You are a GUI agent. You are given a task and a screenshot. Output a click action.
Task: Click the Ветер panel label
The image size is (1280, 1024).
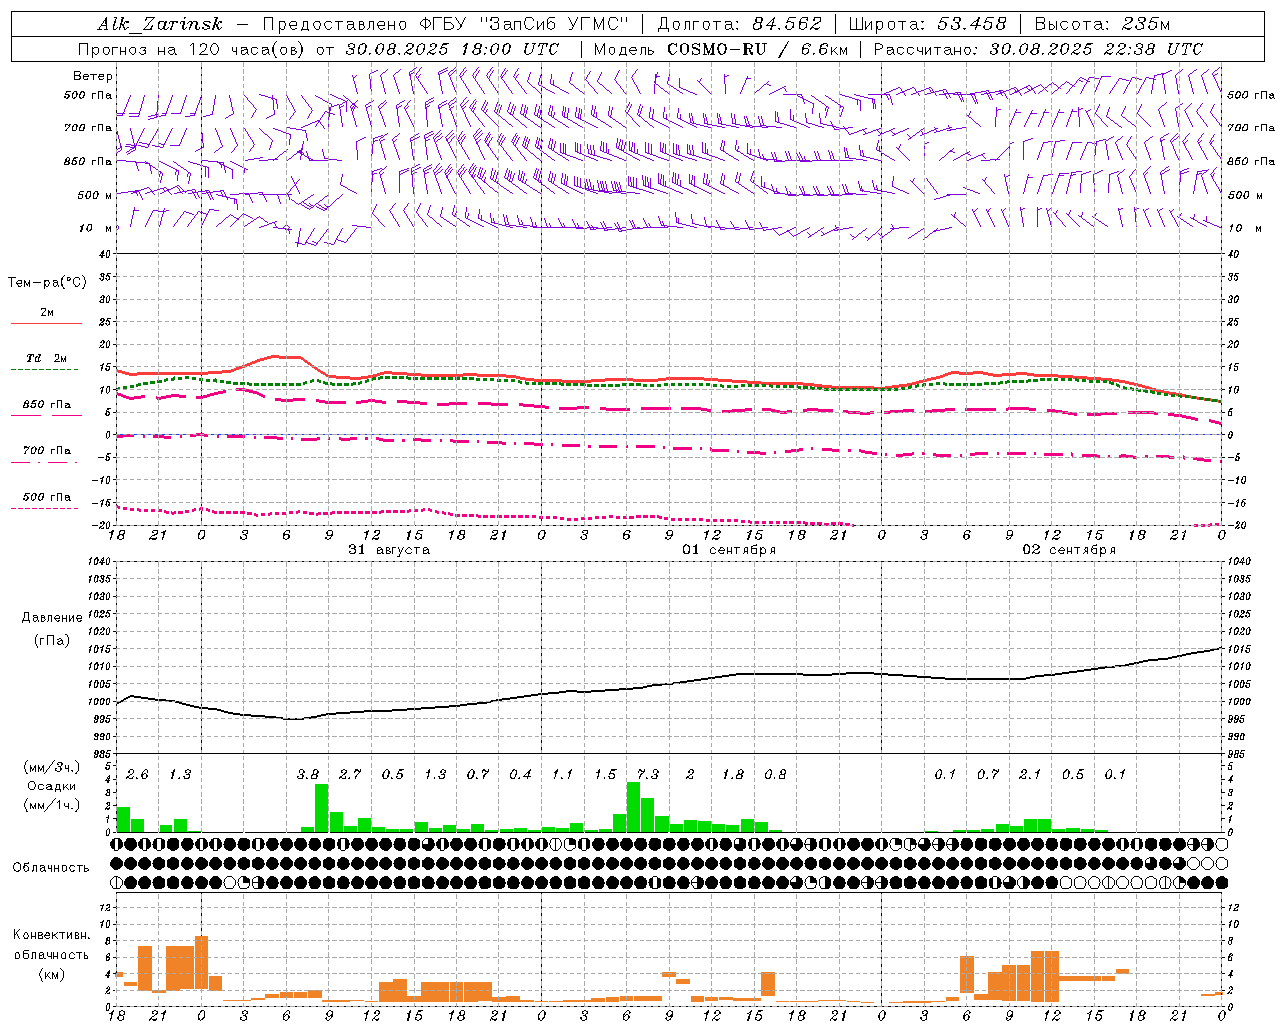pyautogui.click(x=93, y=76)
